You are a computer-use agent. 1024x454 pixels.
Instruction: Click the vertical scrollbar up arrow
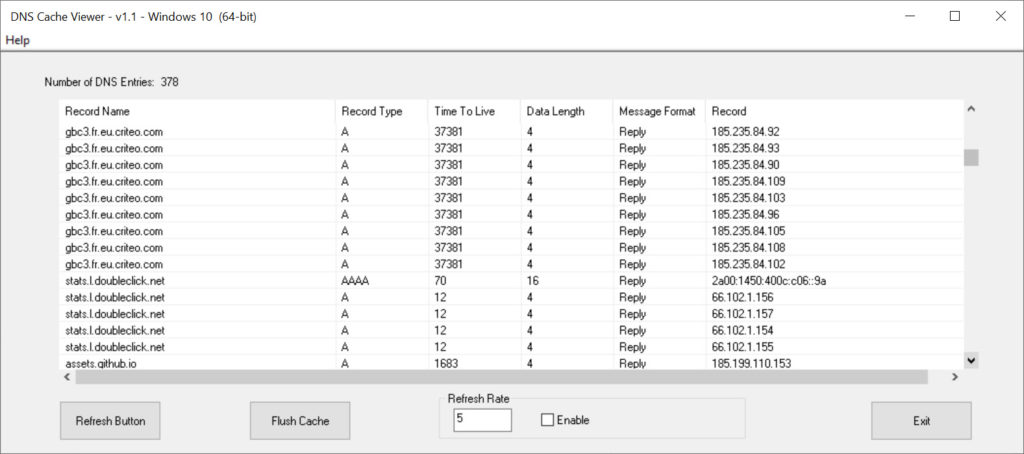pyautogui.click(x=971, y=109)
